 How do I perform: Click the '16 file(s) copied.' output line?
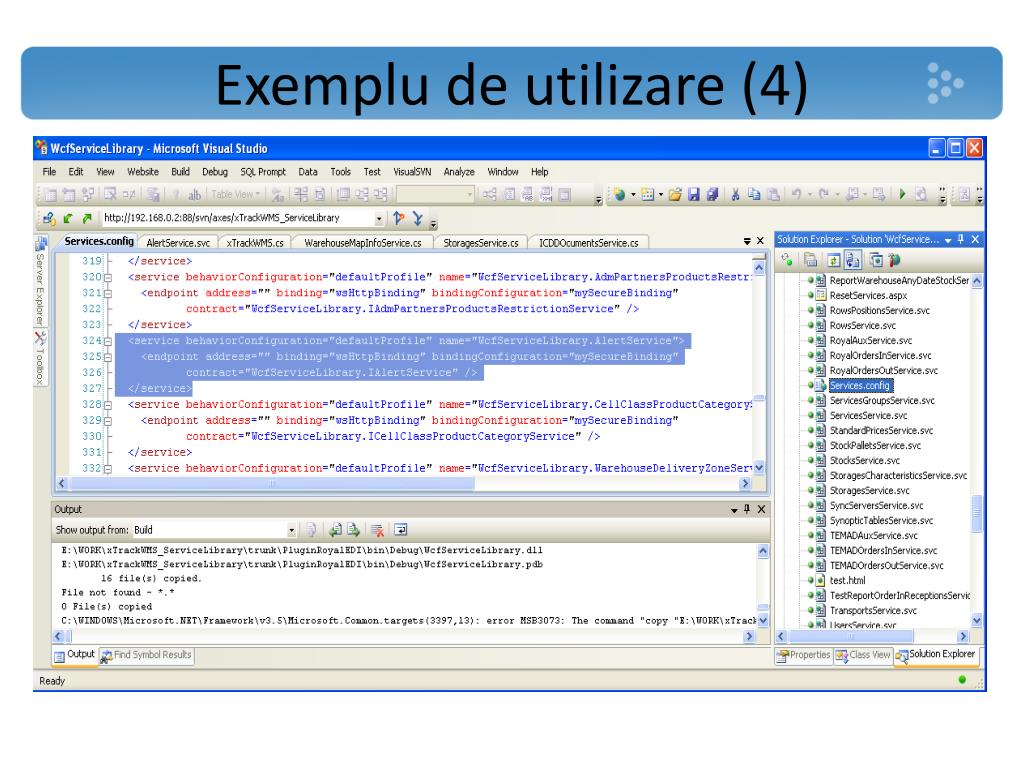(151, 579)
